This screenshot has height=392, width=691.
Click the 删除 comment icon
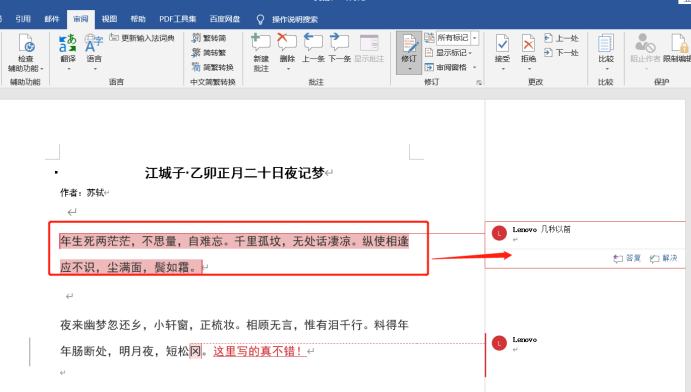[287, 43]
